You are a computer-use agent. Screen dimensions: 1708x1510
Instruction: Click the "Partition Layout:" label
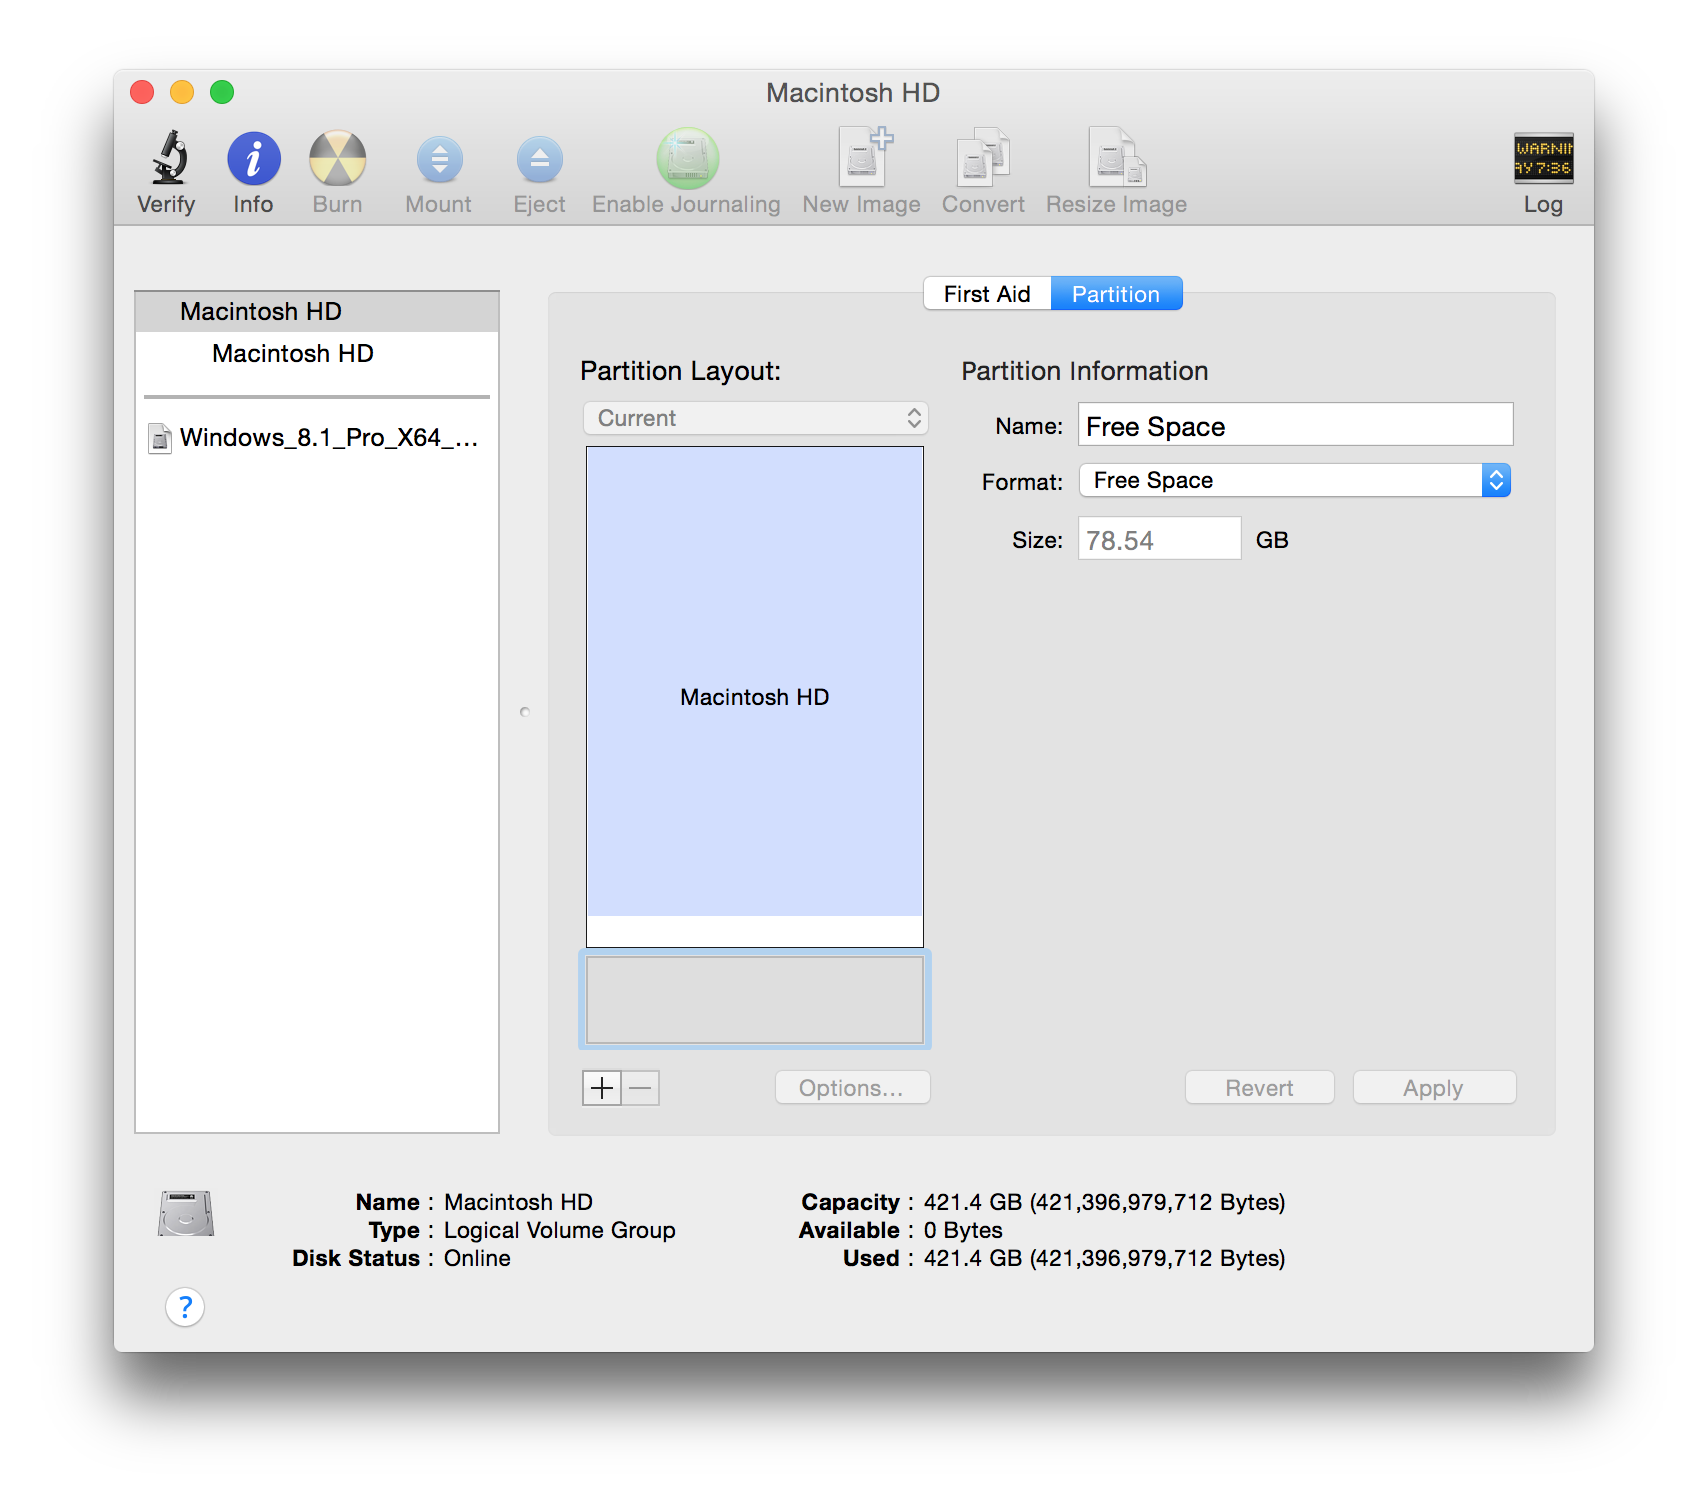681,371
